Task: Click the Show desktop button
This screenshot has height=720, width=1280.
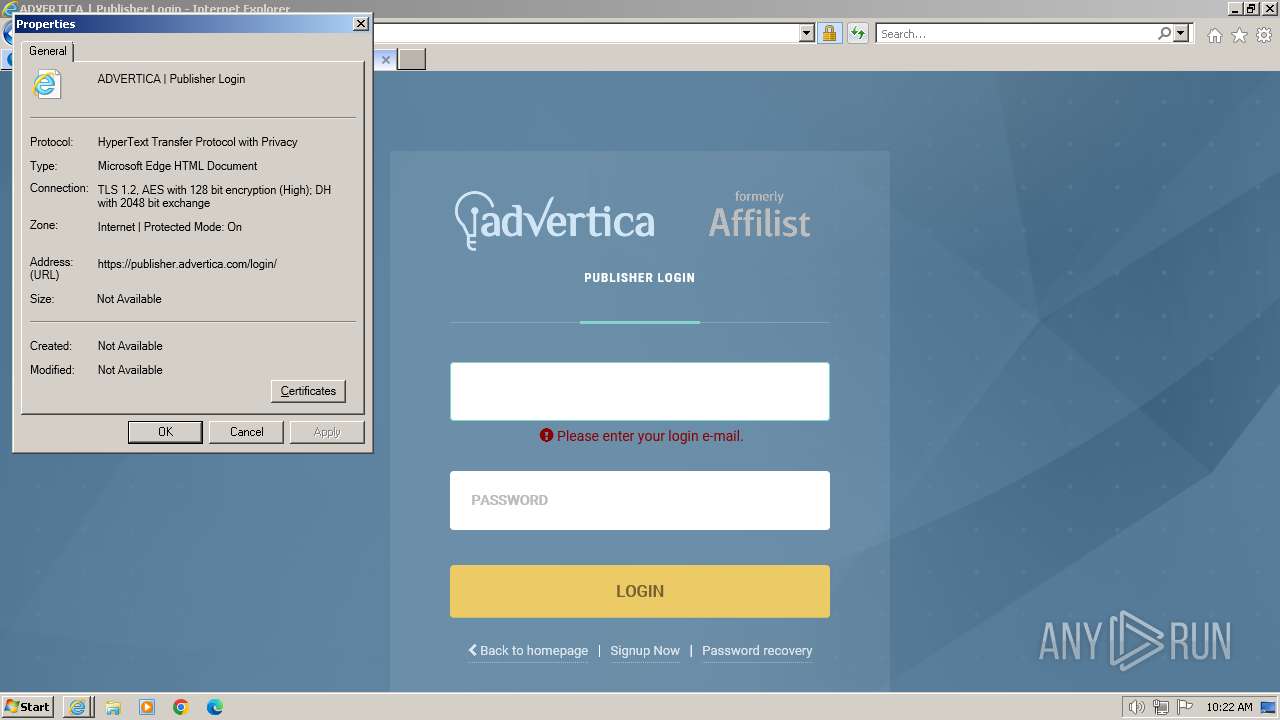Action: pyautogui.click(x=1268, y=707)
